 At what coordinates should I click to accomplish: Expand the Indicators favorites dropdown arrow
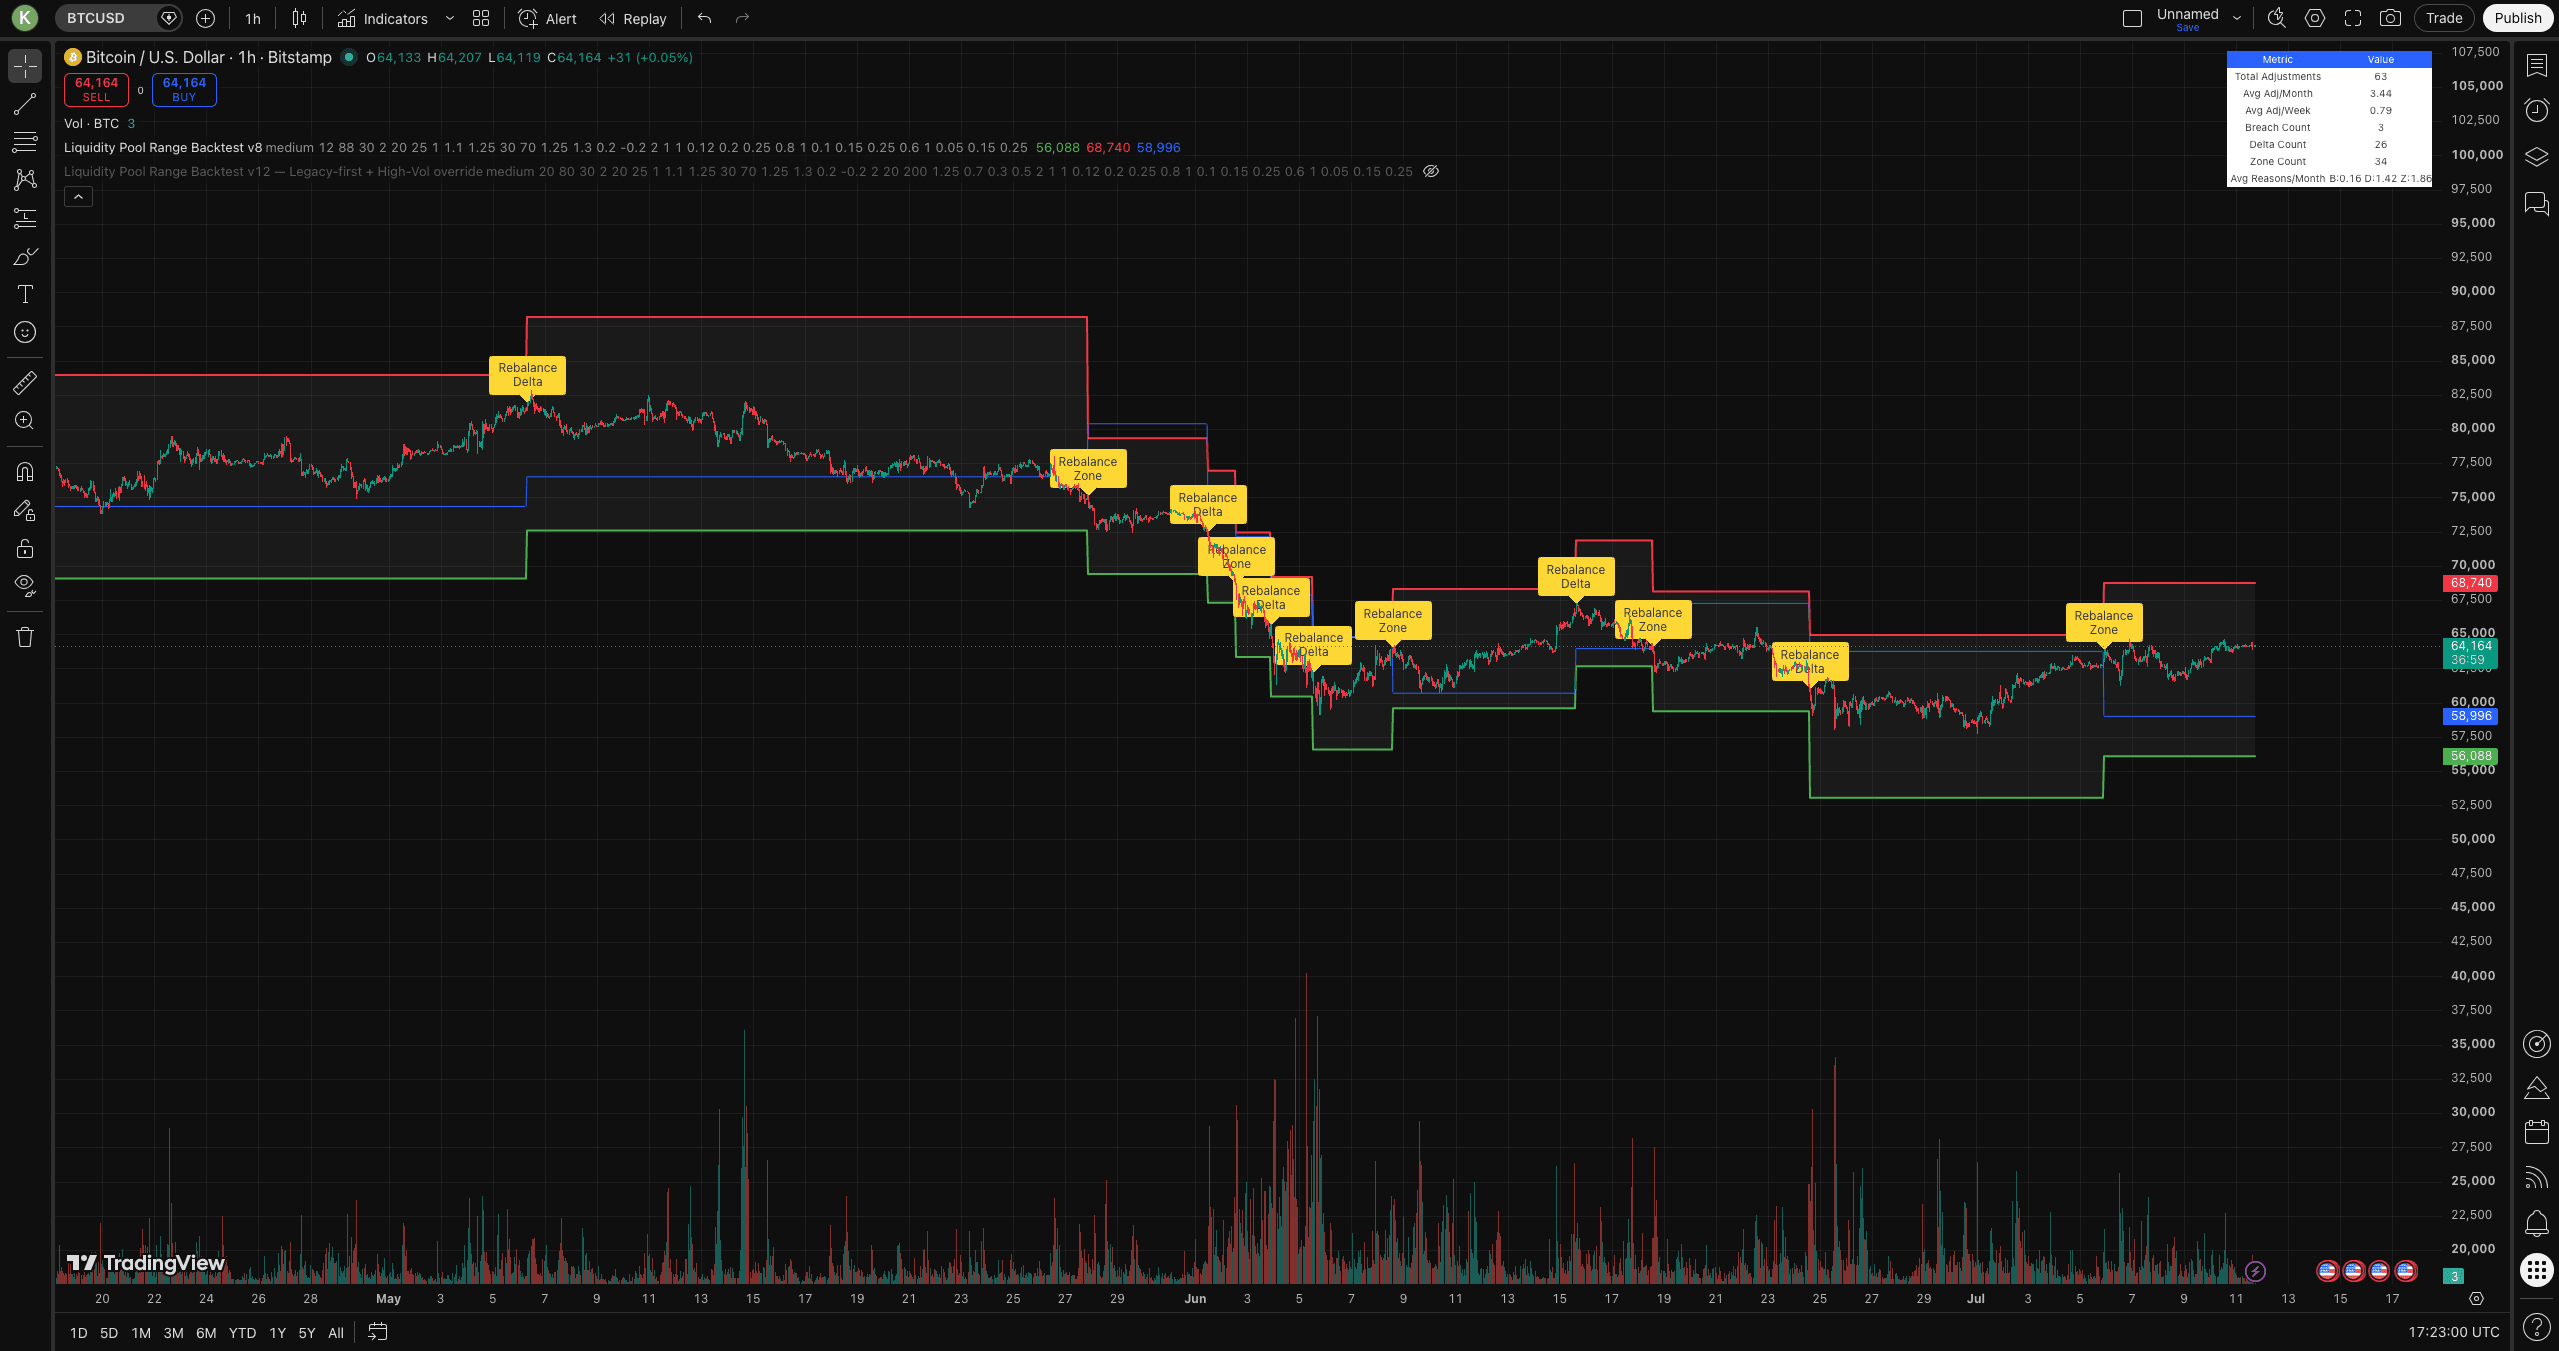[449, 18]
